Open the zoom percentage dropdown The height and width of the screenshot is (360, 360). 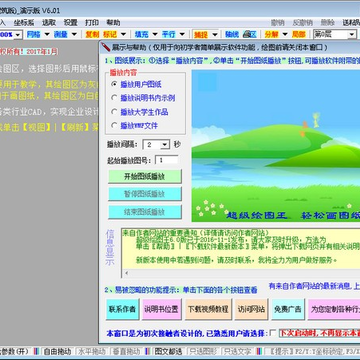pos(18,34)
